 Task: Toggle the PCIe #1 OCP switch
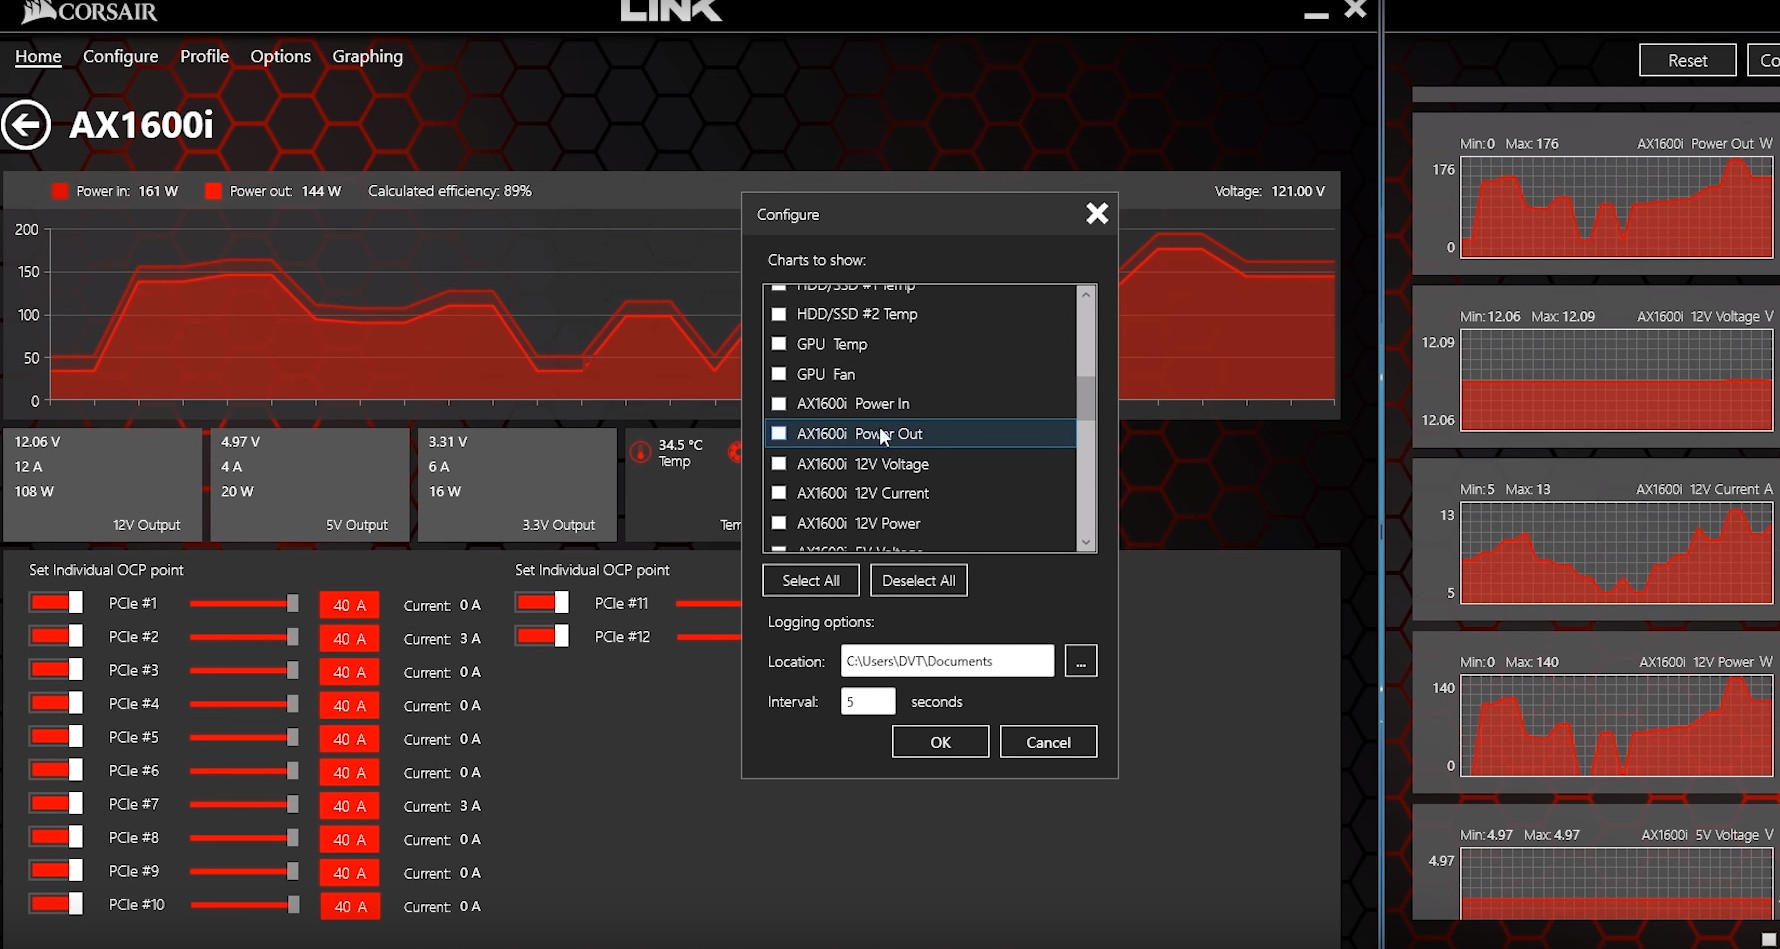point(56,603)
